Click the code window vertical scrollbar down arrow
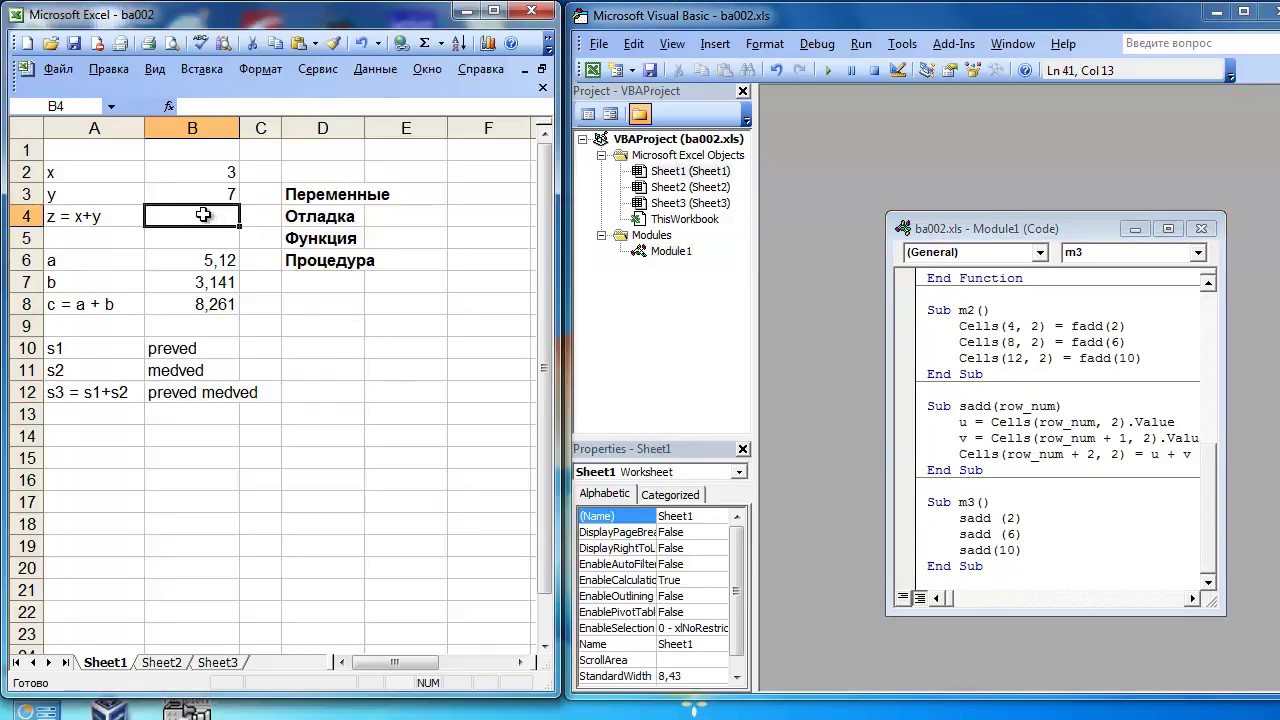This screenshot has width=1280, height=720. click(x=1208, y=582)
